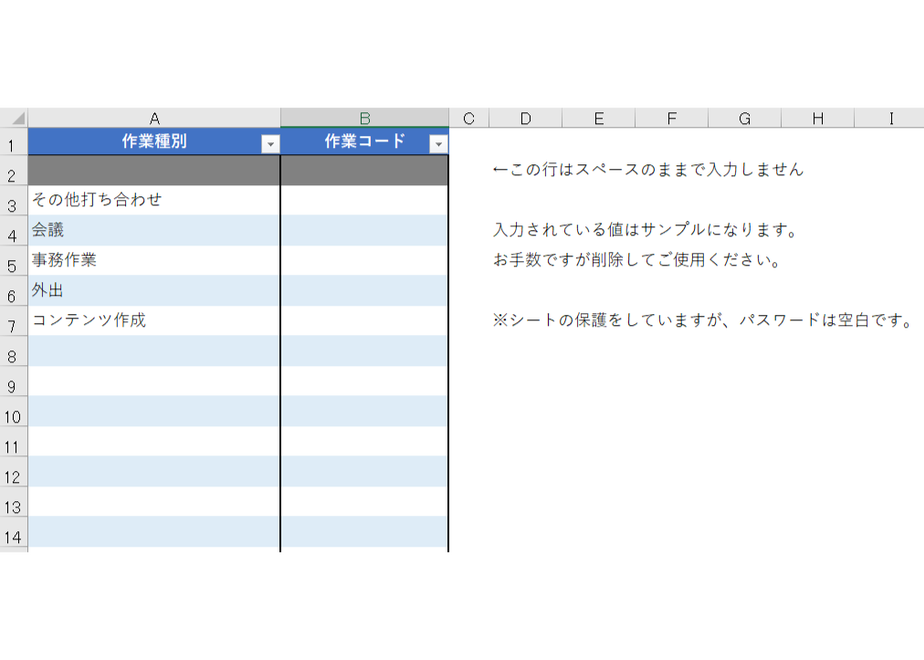Click the gray cell A2
The height and width of the screenshot is (660, 924).
pyautogui.click(x=154, y=170)
